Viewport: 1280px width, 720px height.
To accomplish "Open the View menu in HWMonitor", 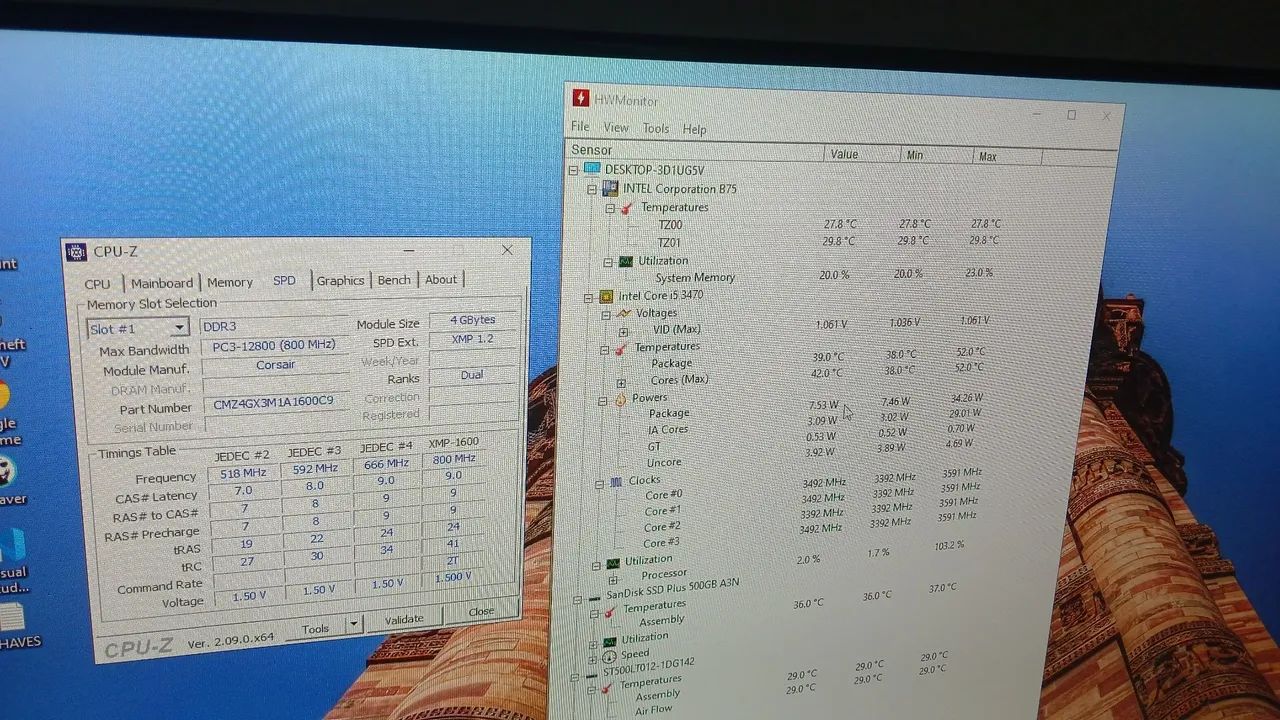I will pos(616,127).
